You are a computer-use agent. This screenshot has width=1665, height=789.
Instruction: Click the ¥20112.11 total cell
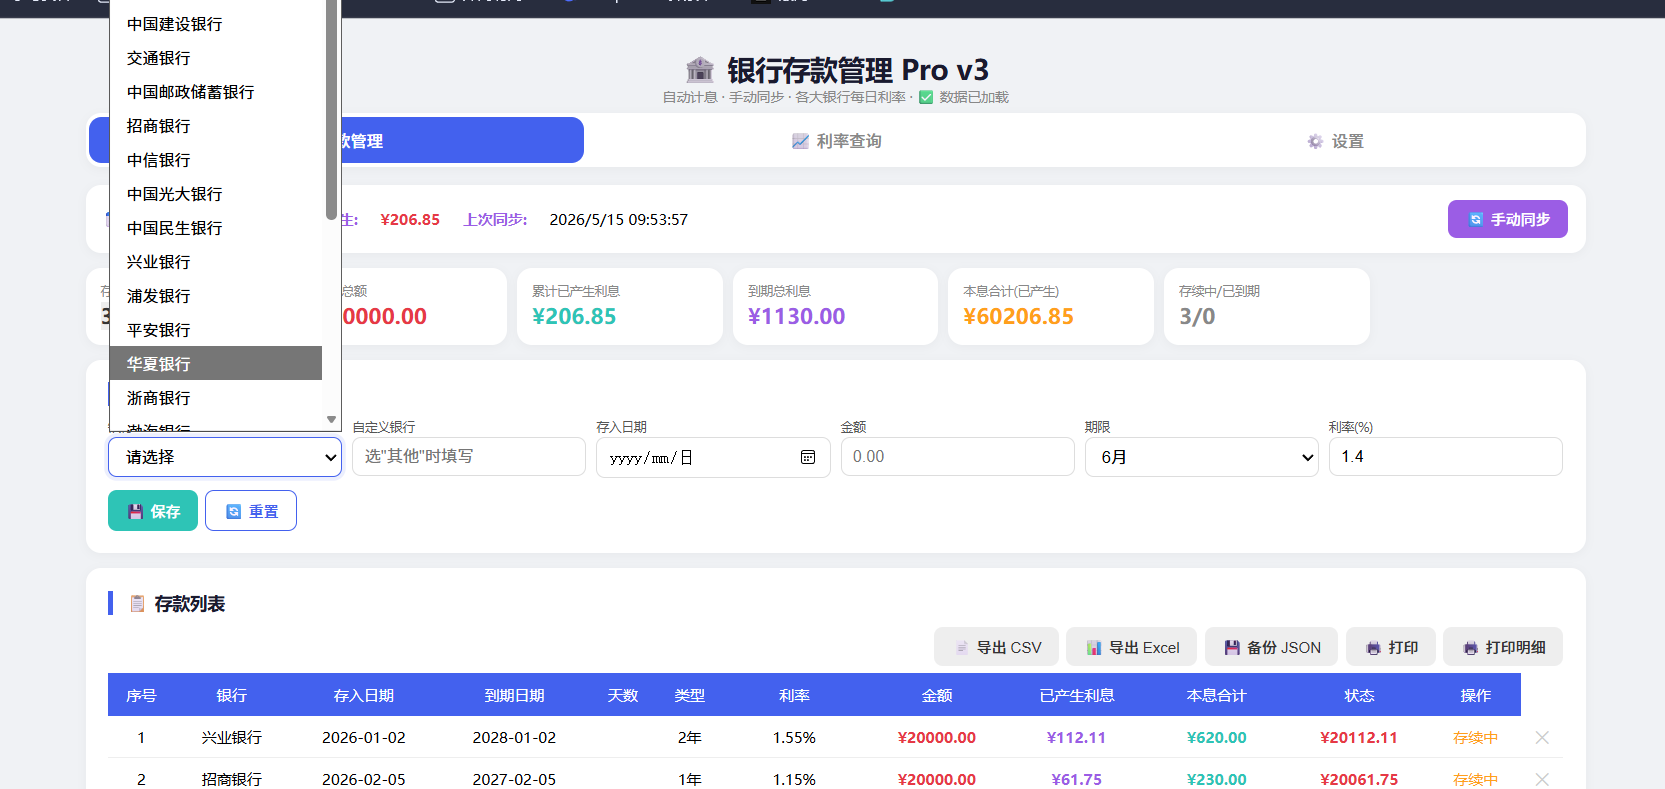1359,737
